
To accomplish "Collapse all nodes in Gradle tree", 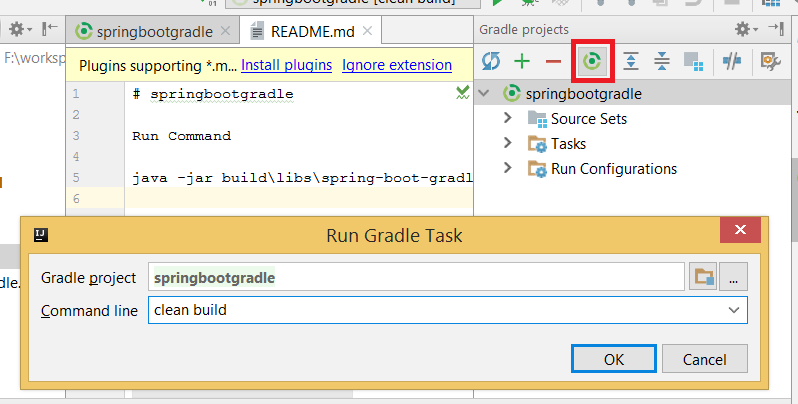I will 662,62.
